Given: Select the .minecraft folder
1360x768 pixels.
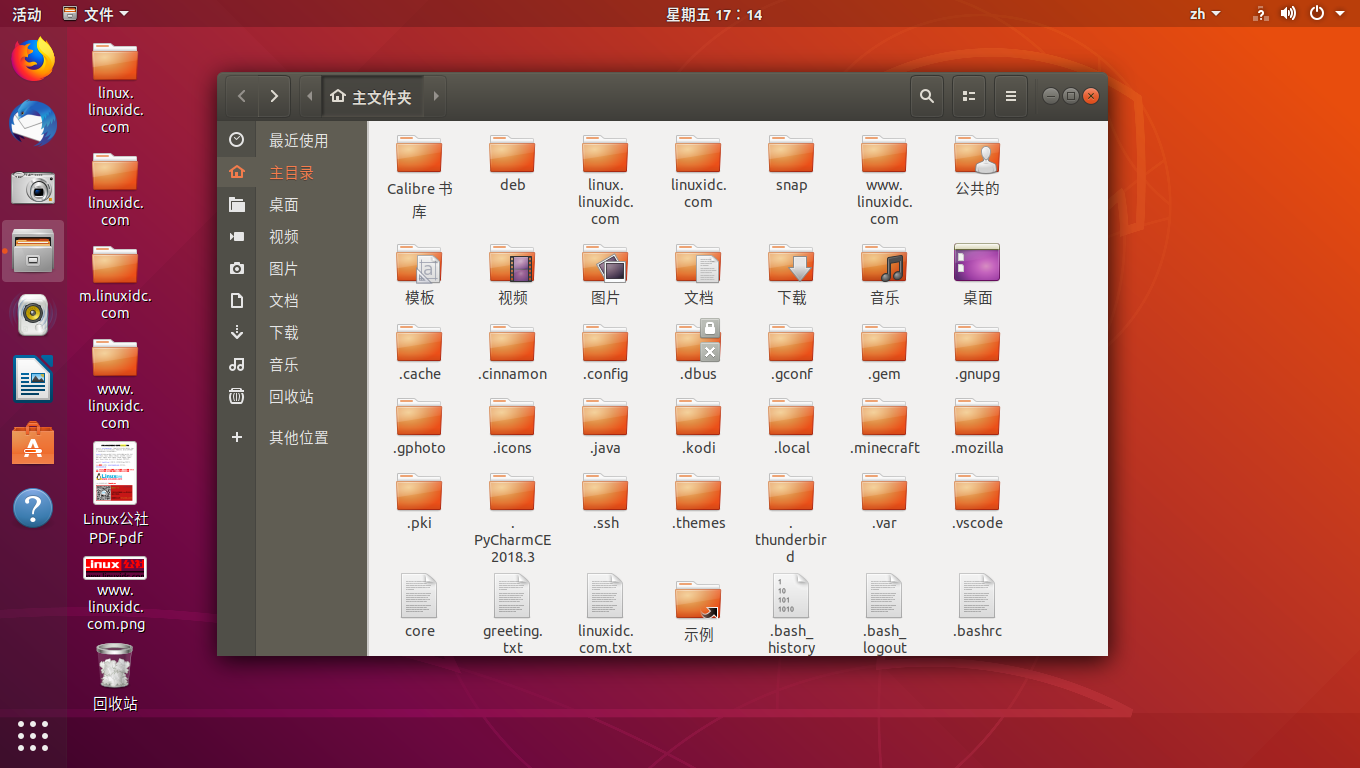Looking at the screenshot, I should [884, 419].
